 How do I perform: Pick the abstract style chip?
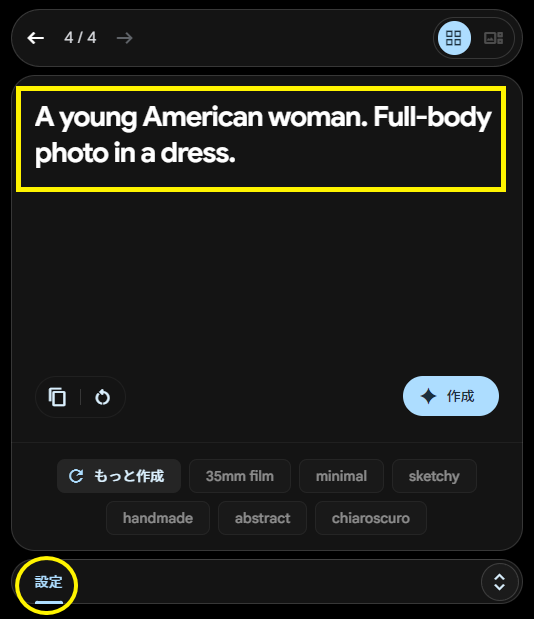point(262,518)
